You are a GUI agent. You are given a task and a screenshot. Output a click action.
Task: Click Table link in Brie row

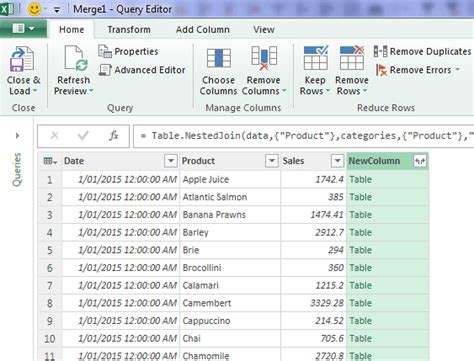[x=360, y=250]
